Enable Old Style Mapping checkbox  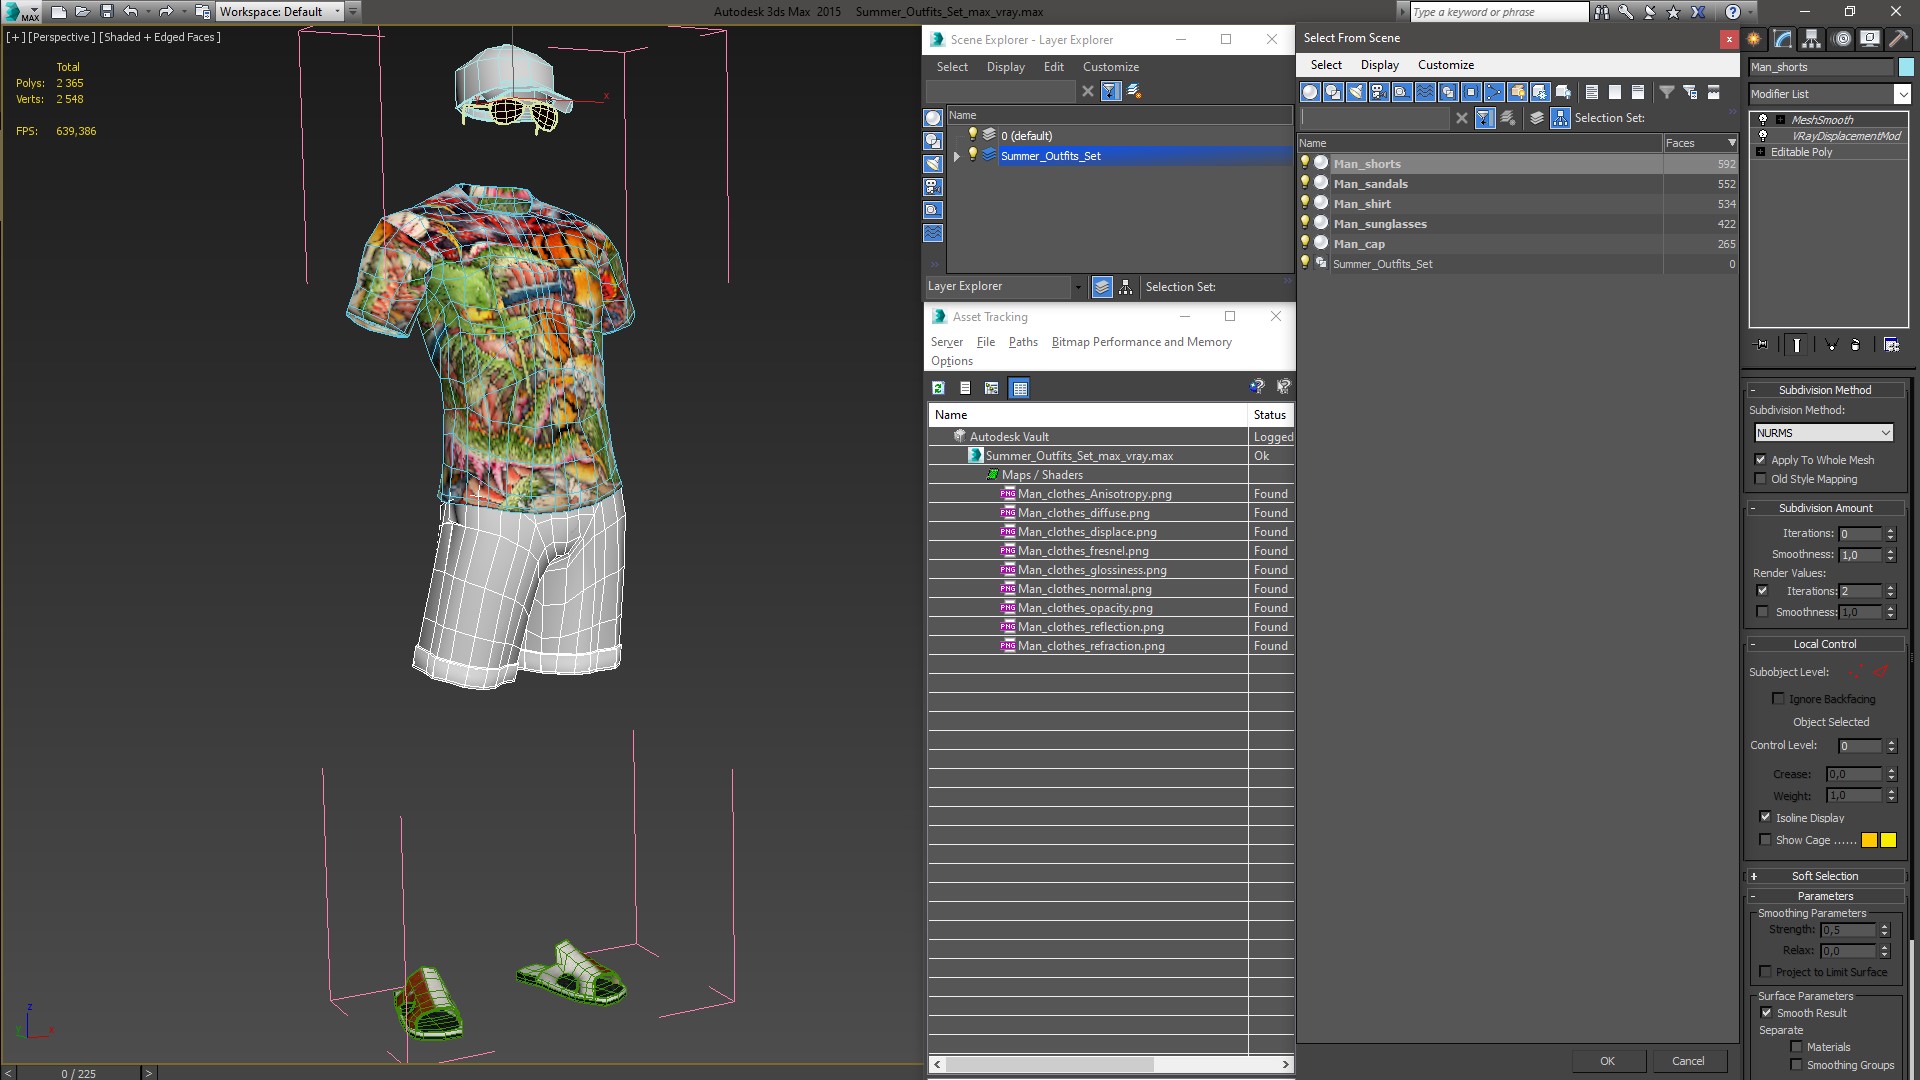pos(1760,479)
